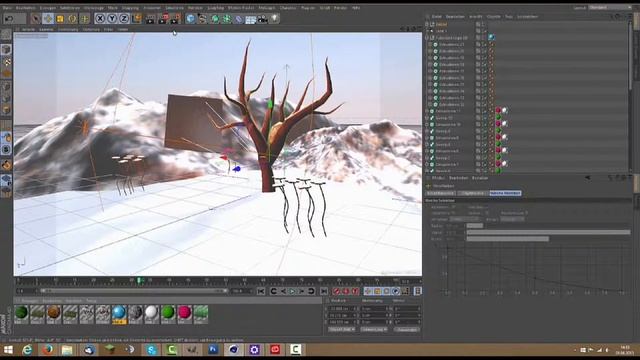The height and width of the screenshot is (360, 640).
Task: Open the timeline options icon at far right
Action: [418, 291]
